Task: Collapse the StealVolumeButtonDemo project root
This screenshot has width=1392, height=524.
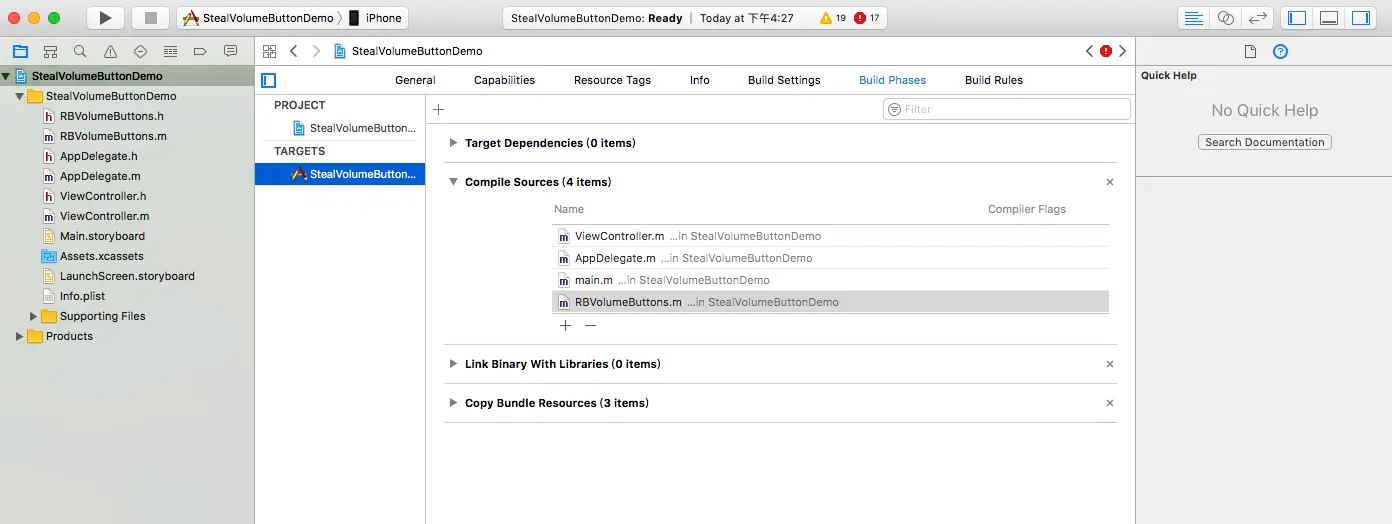Action: click(7, 76)
